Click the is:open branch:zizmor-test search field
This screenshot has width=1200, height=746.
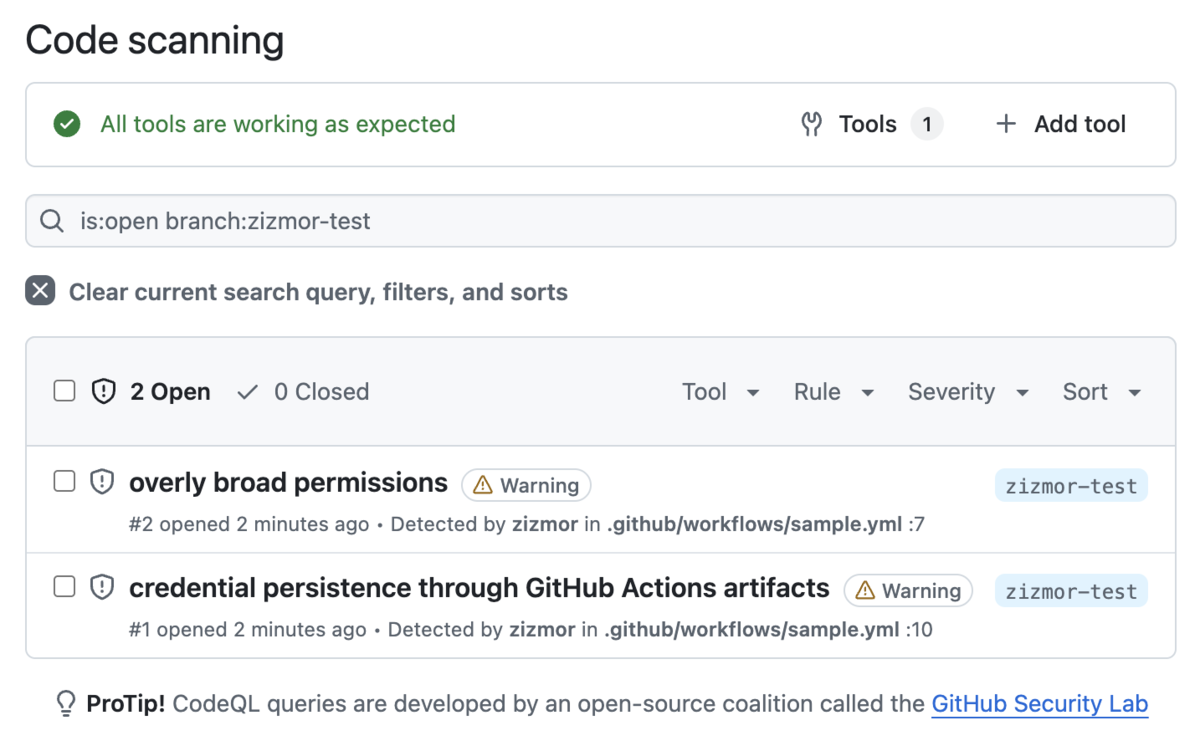pyautogui.click(x=600, y=221)
